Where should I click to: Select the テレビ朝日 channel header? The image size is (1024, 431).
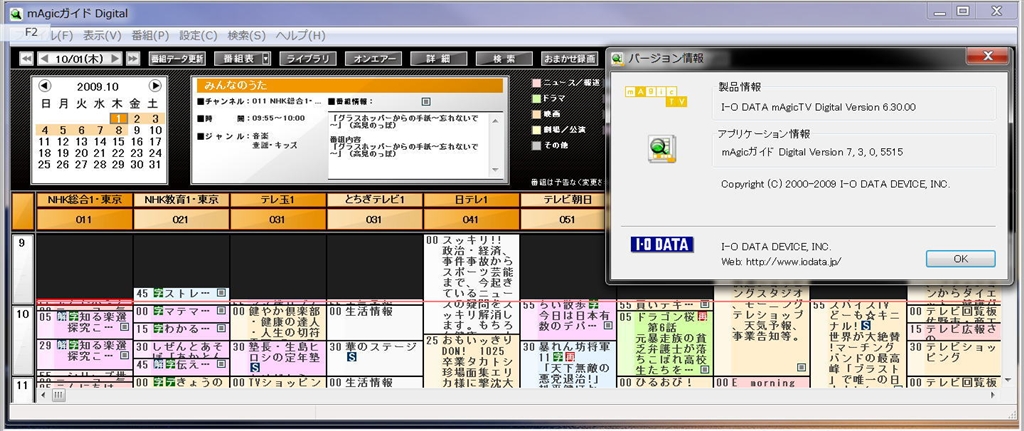[x=568, y=200]
